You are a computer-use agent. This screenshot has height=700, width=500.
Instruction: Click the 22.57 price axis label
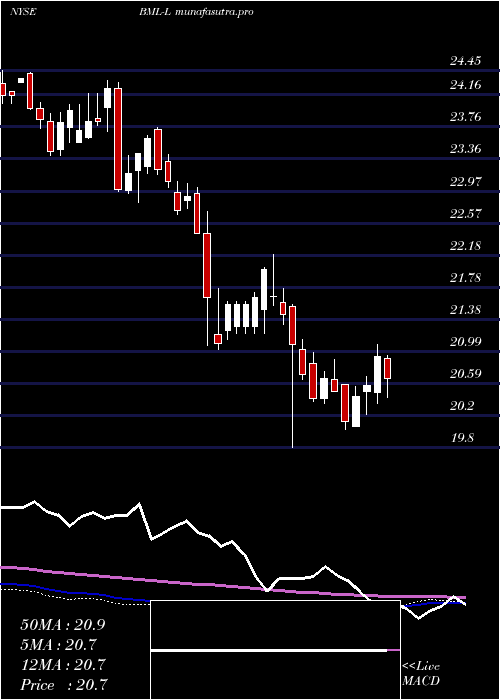(x=465, y=213)
